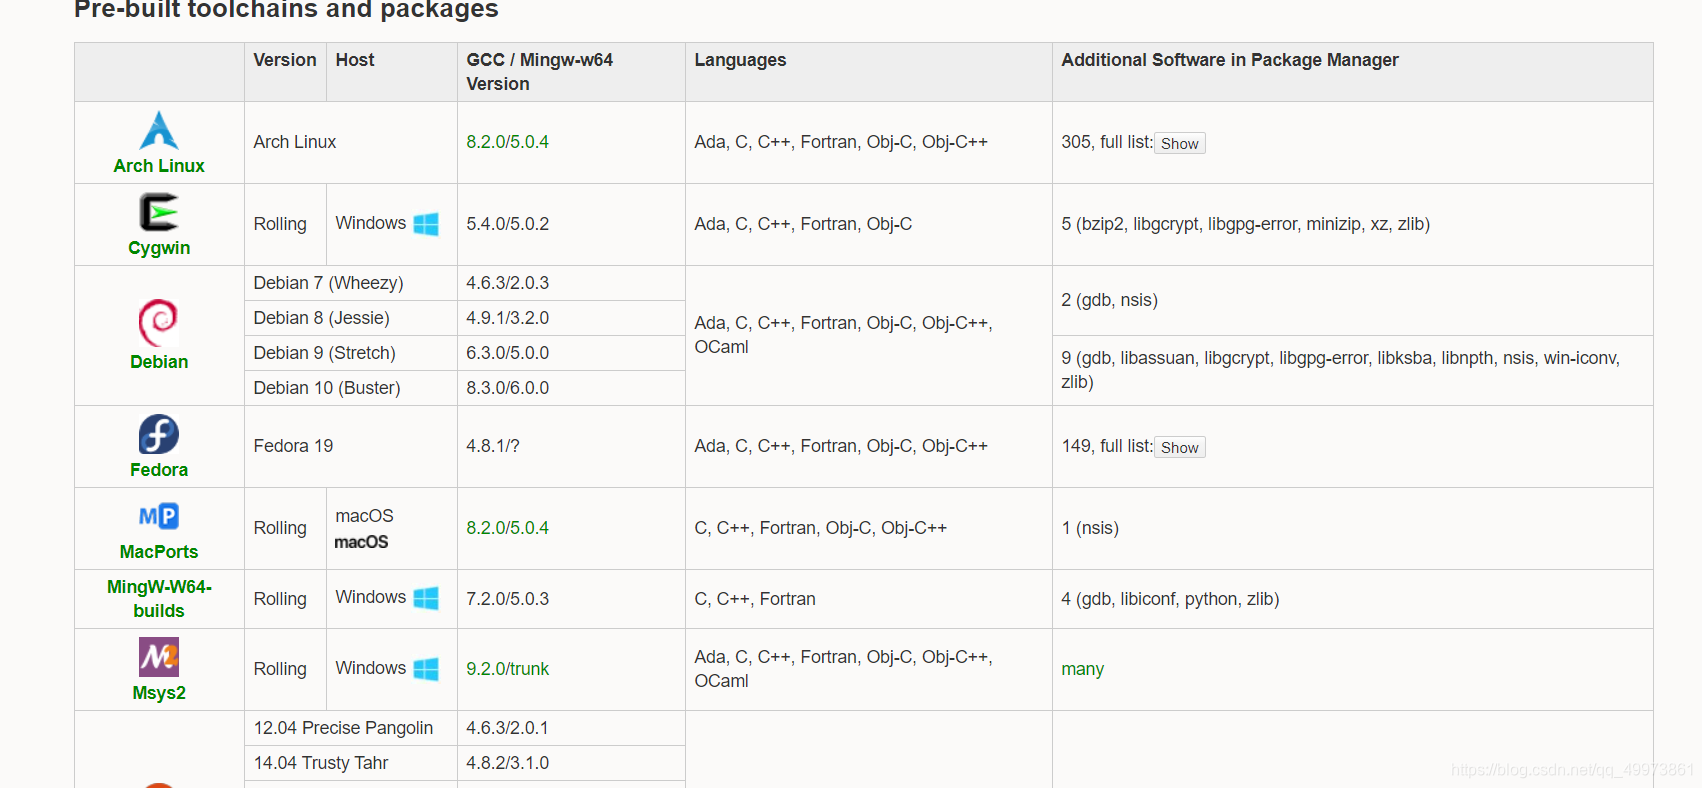
Task: Select the Debian 8 (Jessie) cell
Action: click(x=351, y=318)
